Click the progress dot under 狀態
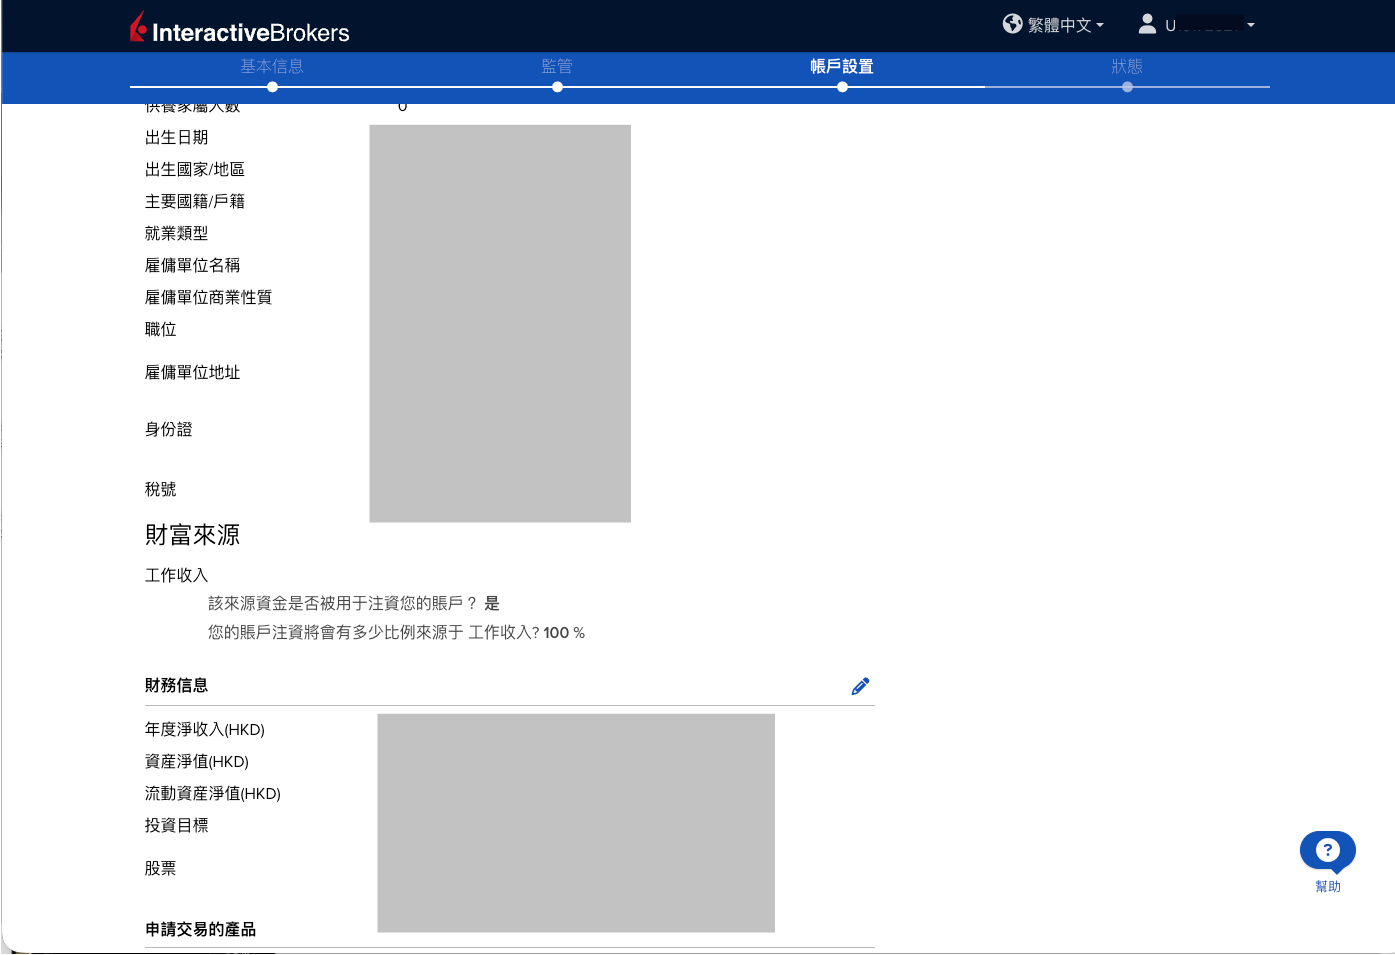 click(1127, 87)
